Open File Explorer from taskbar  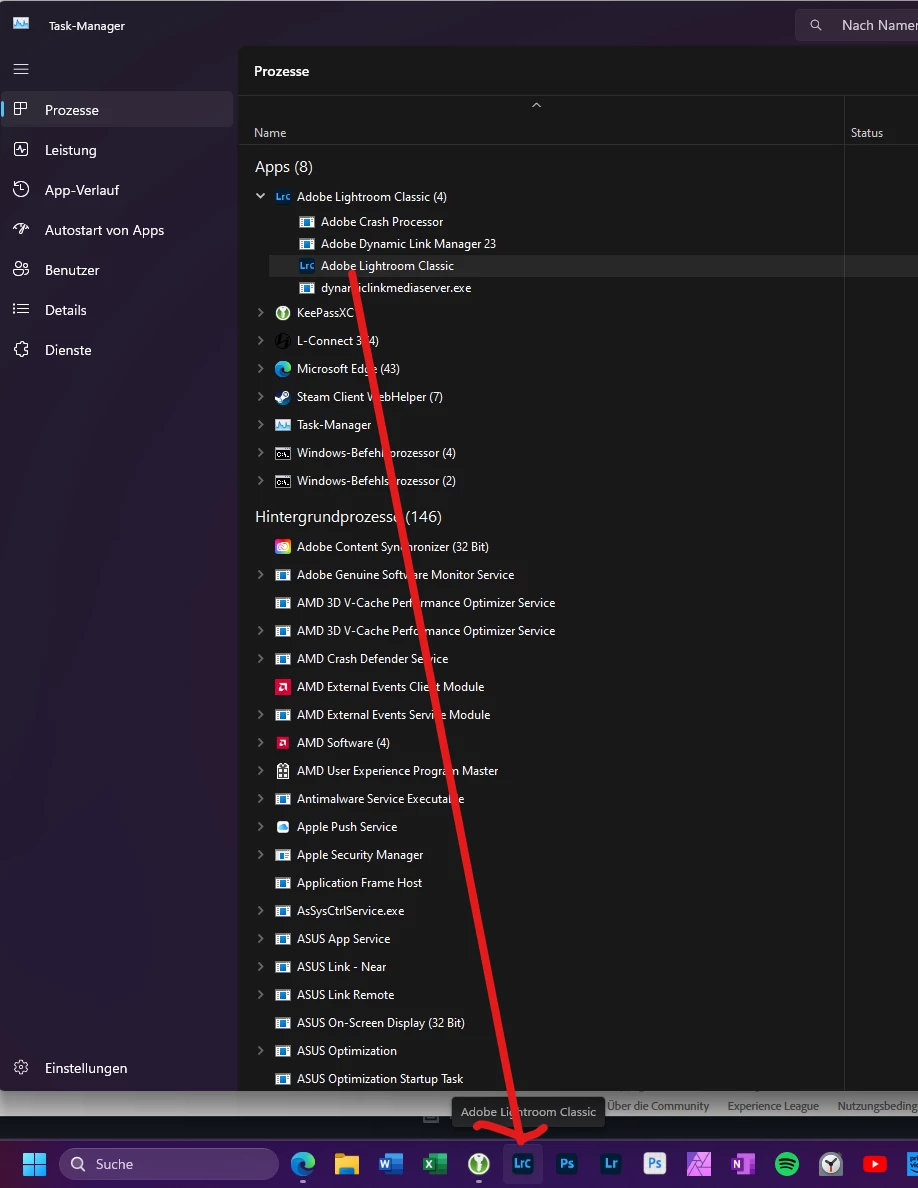pos(347,1164)
